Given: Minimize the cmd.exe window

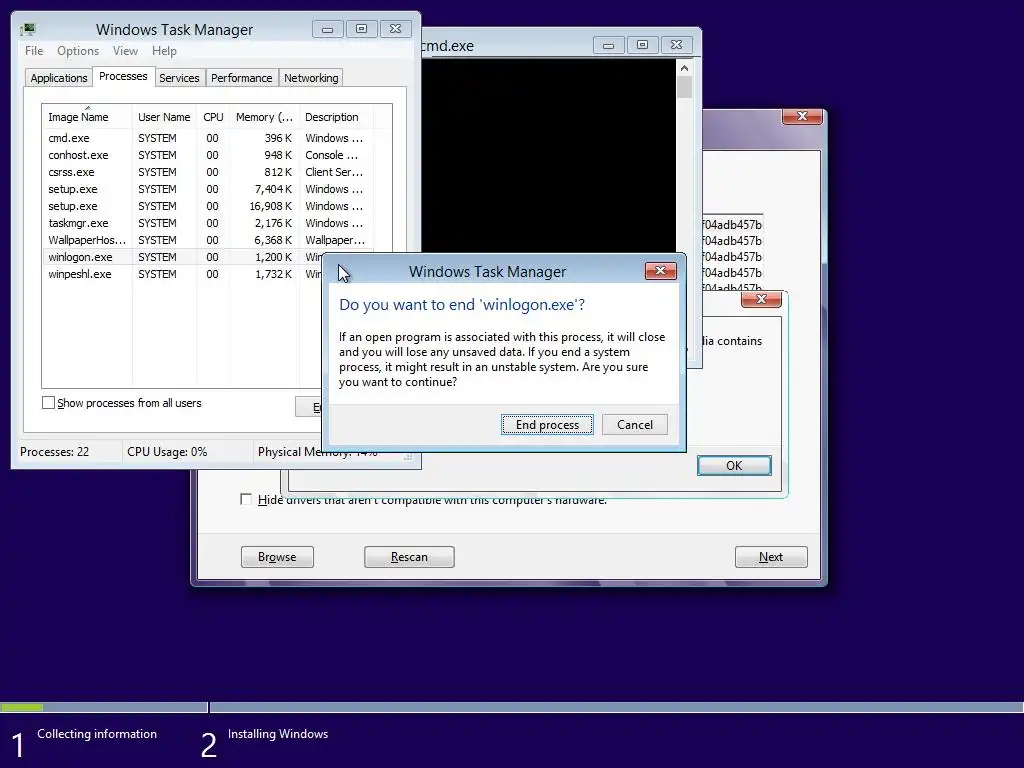Looking at the screenshot, I should pyautogui.click(x=609, y=45).
